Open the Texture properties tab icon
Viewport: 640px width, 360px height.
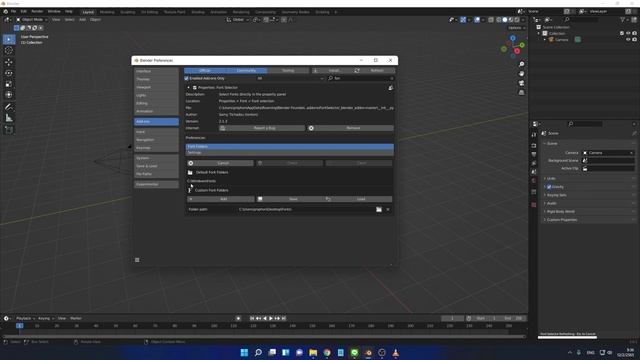(534, 205)
